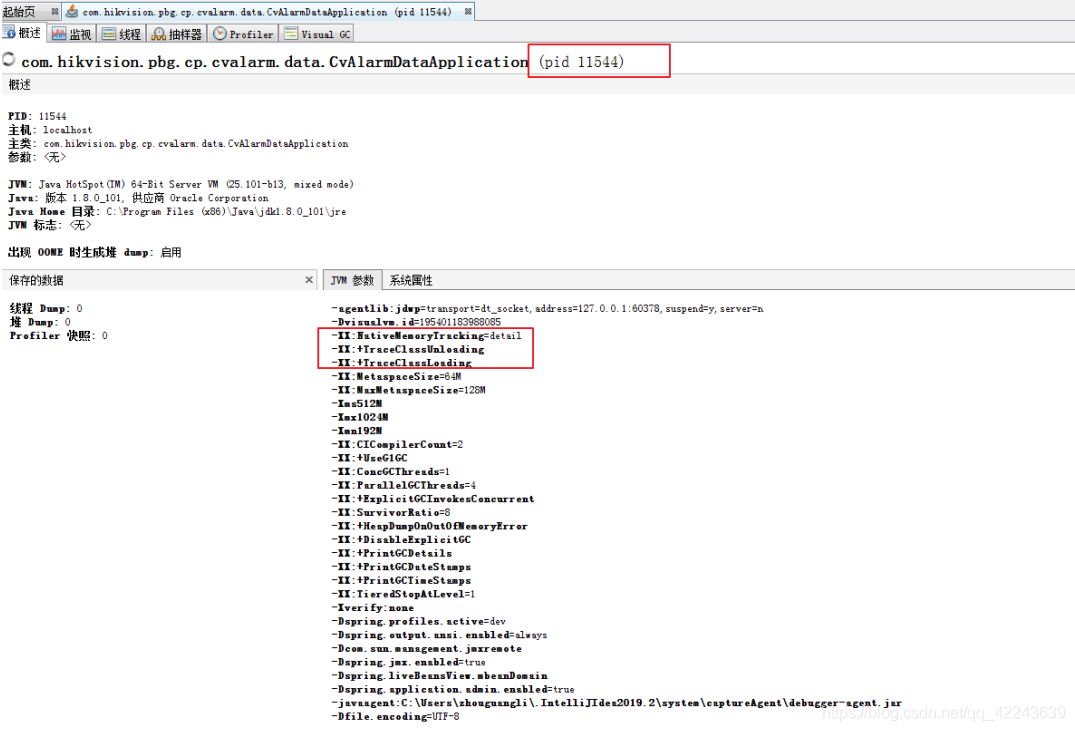This screenshot has height=731, width=1075.
Task: Click the -Dcom.sun.management.jmxremote argument
Action: (x=427, y=649)
